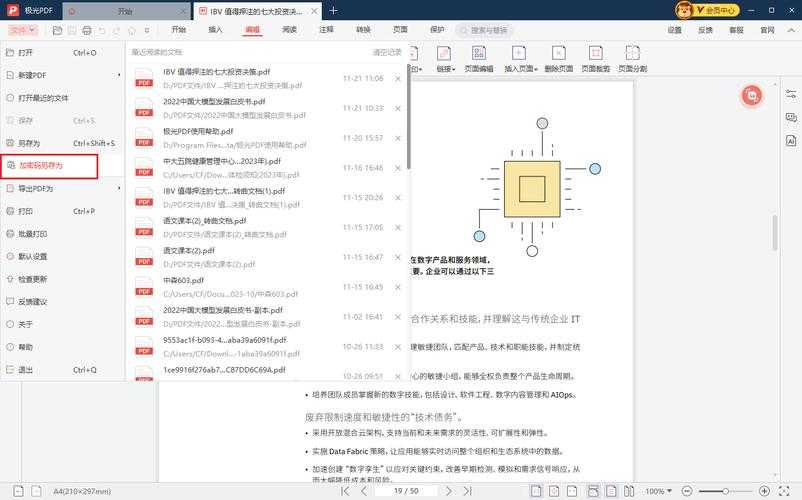This screenshot has height=500, width=802.
Task: Open recent file 语文课本(2).pdf
Action: pos(266,257)
